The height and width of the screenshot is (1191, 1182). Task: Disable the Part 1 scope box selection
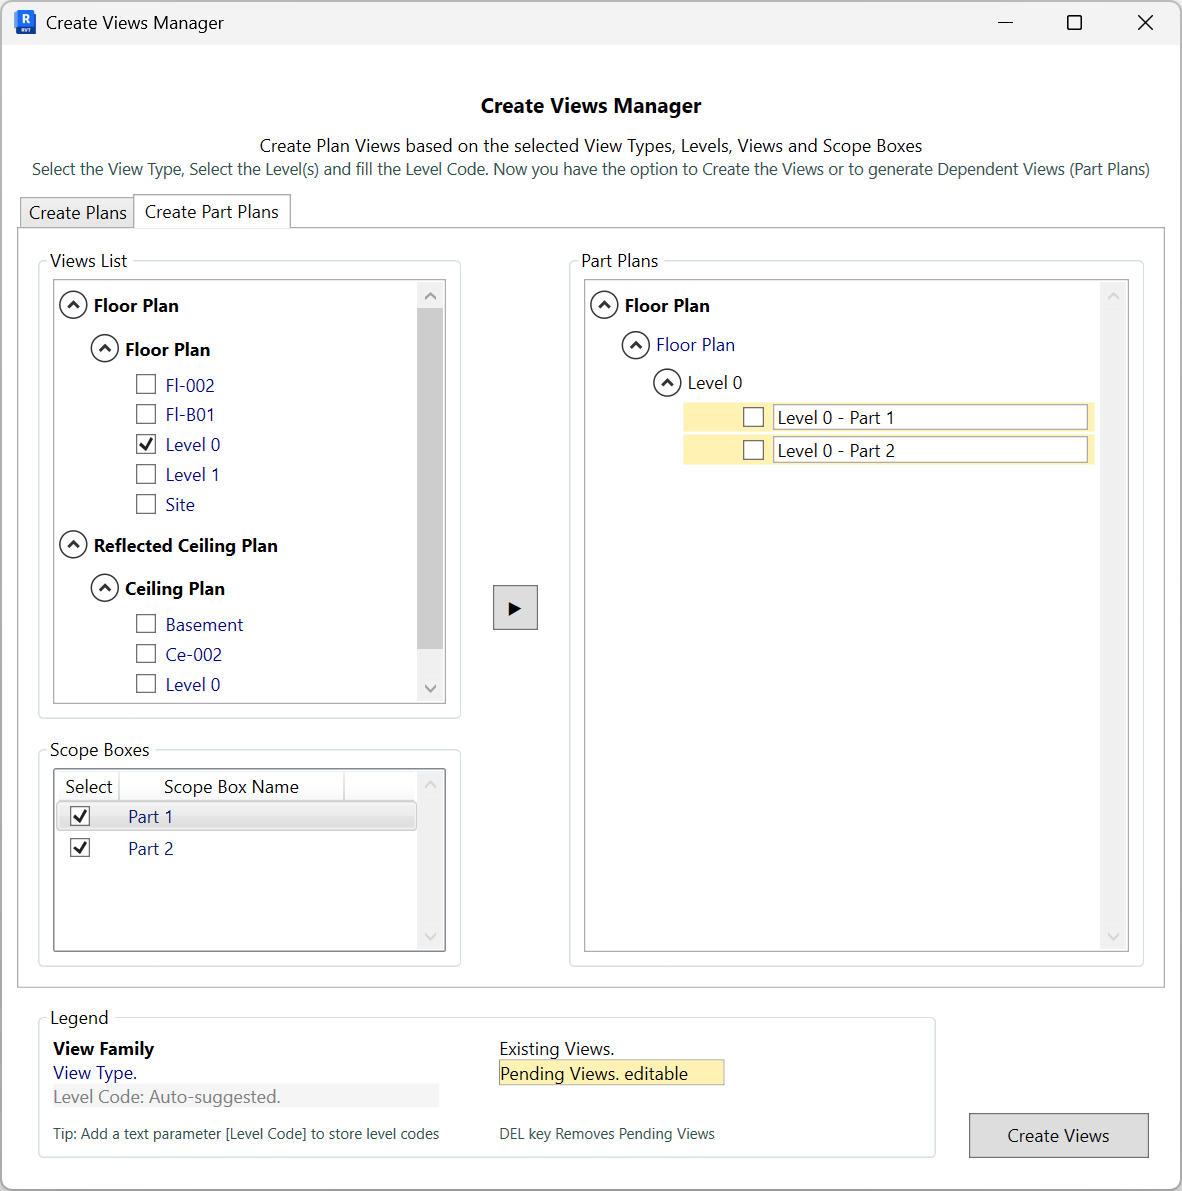[80, 816]
